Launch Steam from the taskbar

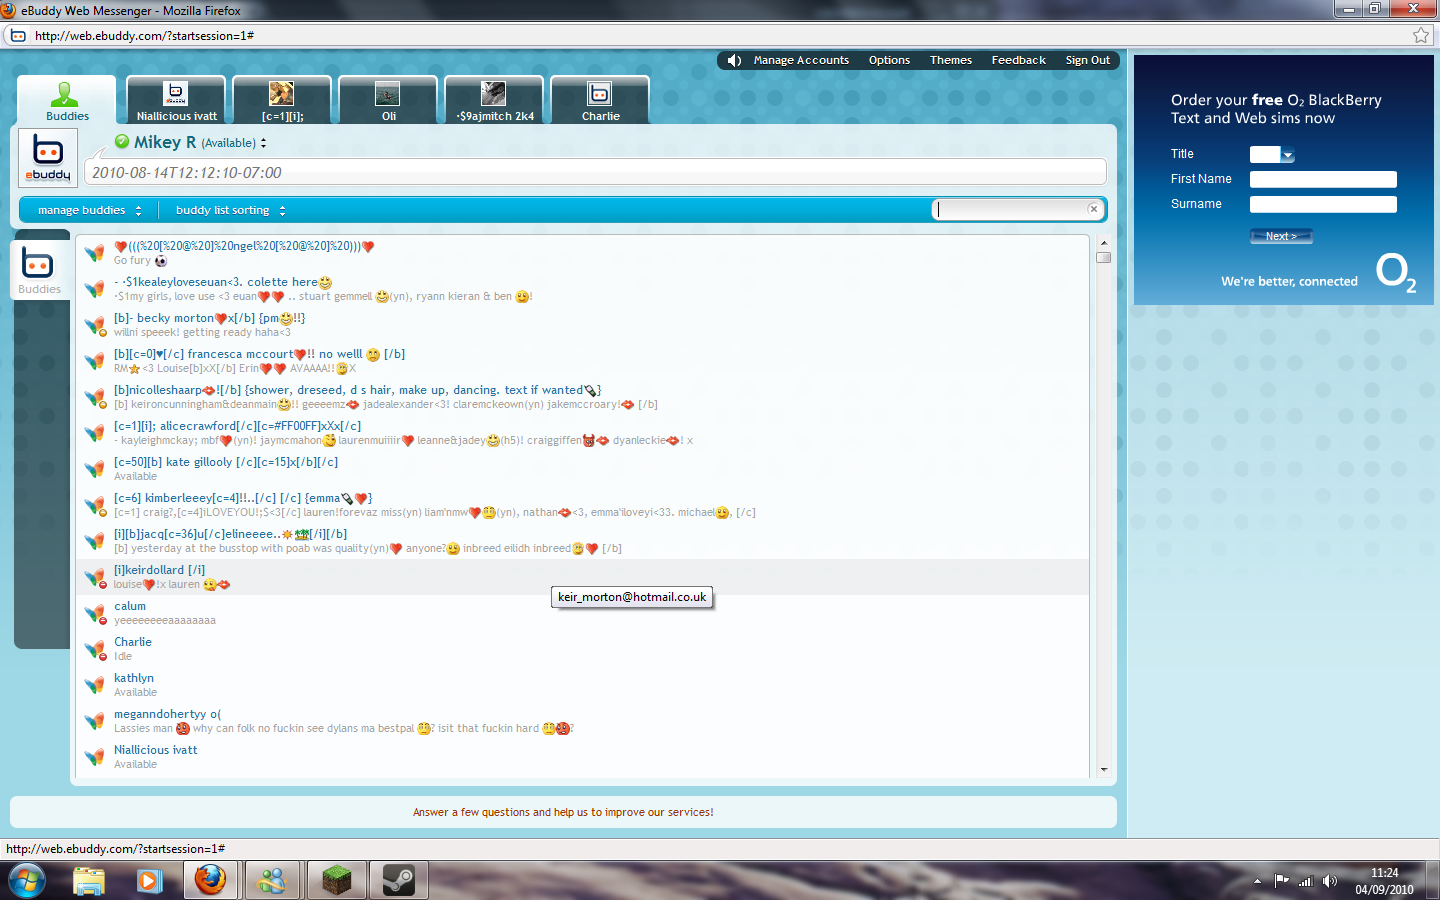point(399,880)
